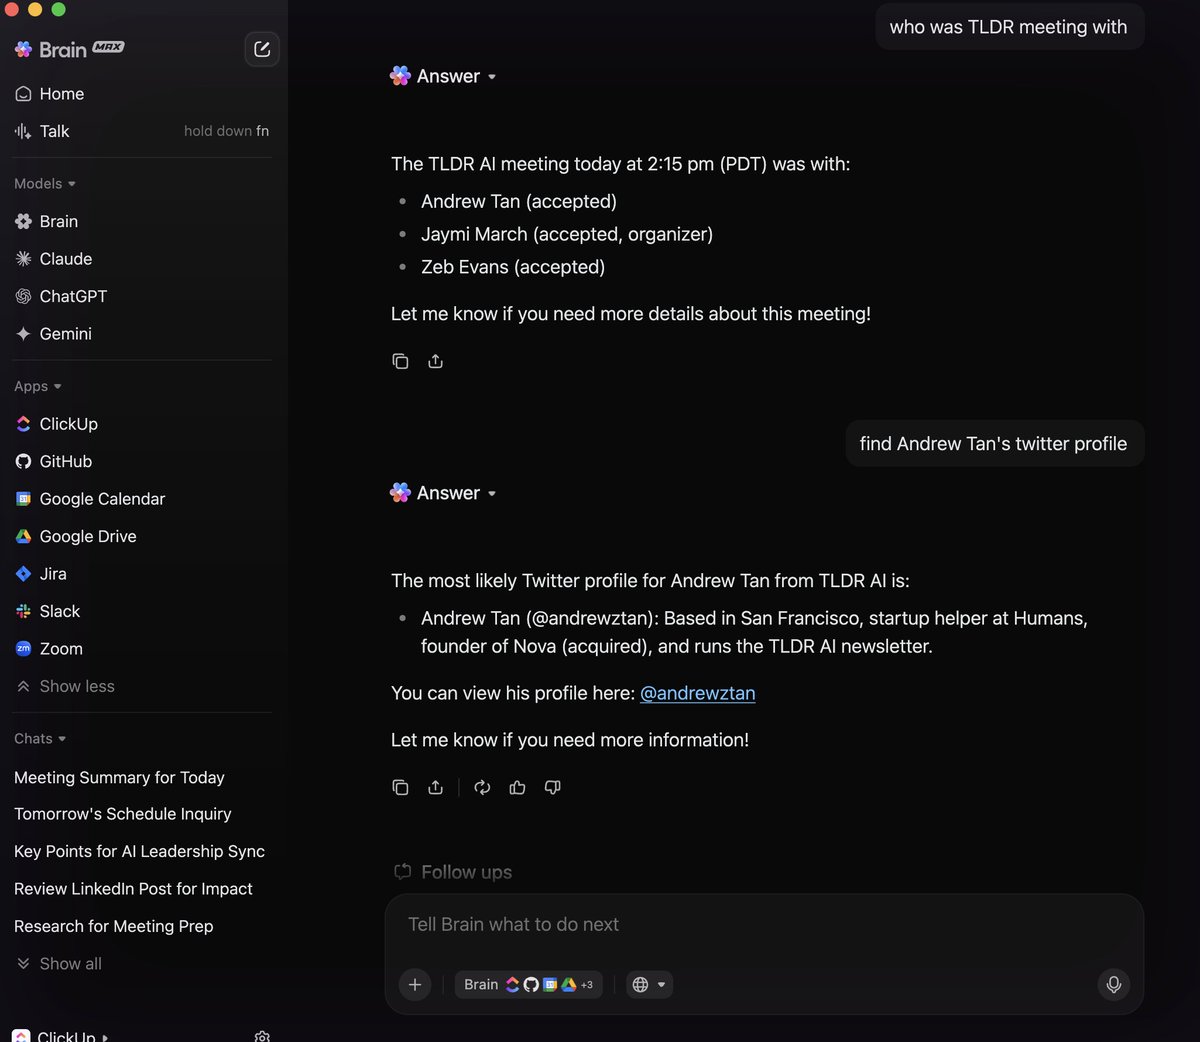
Task: Open the @andrewztan profile link
Action: pyautogui.click(x=697, y=694)
